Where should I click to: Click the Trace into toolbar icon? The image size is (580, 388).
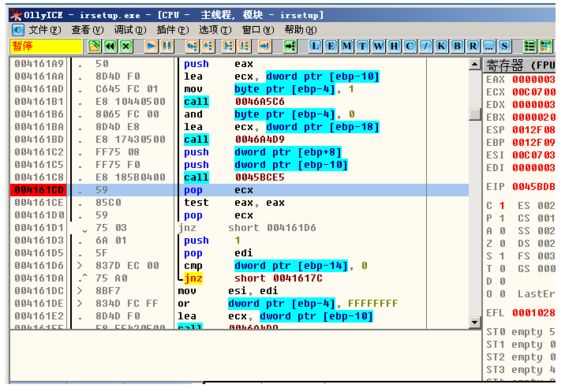[228, 46]
